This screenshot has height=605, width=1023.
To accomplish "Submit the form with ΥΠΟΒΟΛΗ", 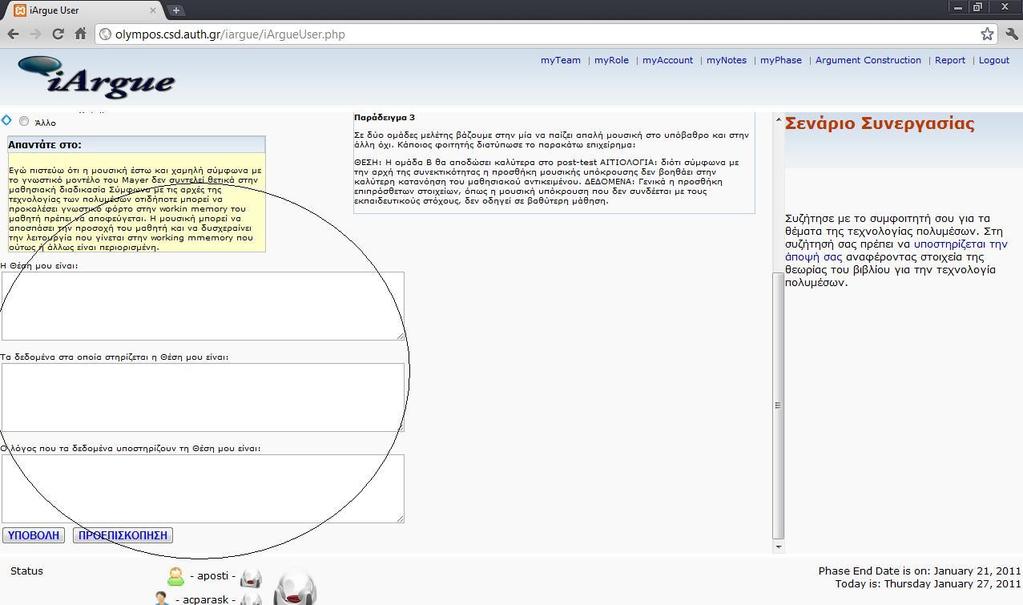I will (33, 535).
